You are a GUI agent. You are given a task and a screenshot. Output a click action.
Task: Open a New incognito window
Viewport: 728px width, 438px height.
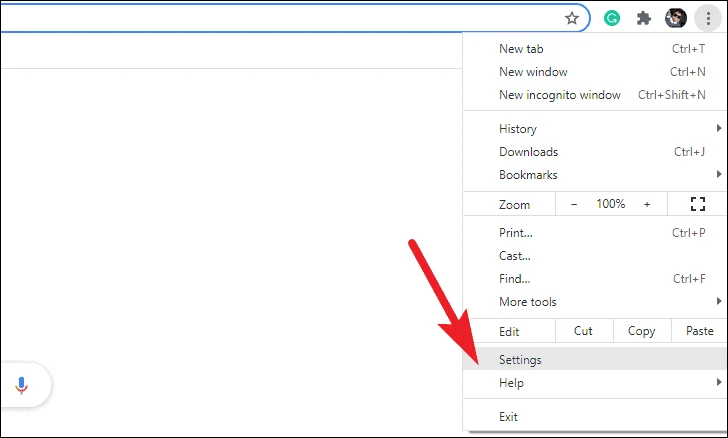click(x=595, y=95)
